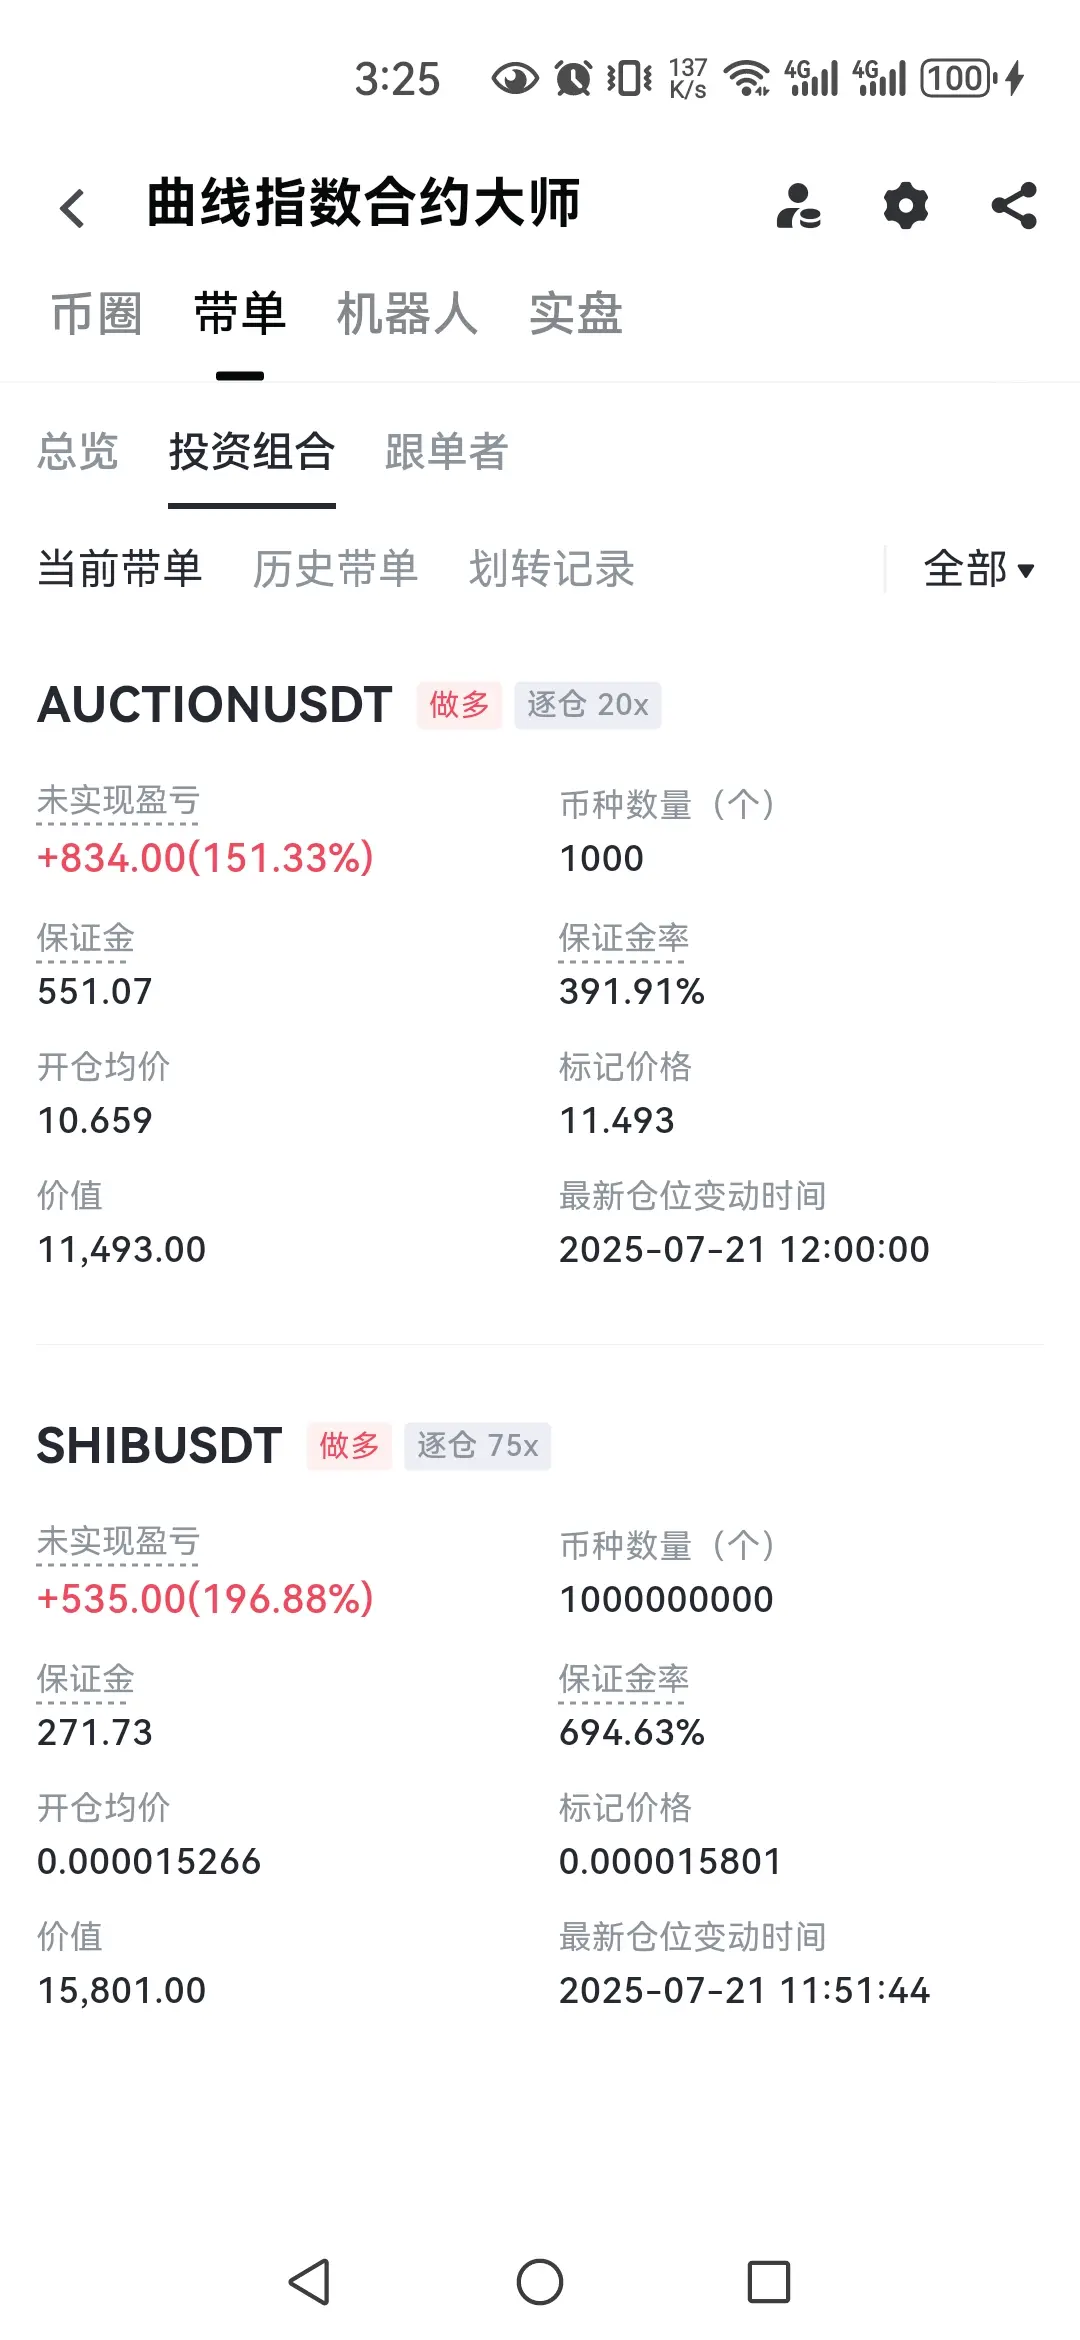Open settings via gear icon
The height and width of the screenshot is (2340, 1080).
(x=906, y=206)
